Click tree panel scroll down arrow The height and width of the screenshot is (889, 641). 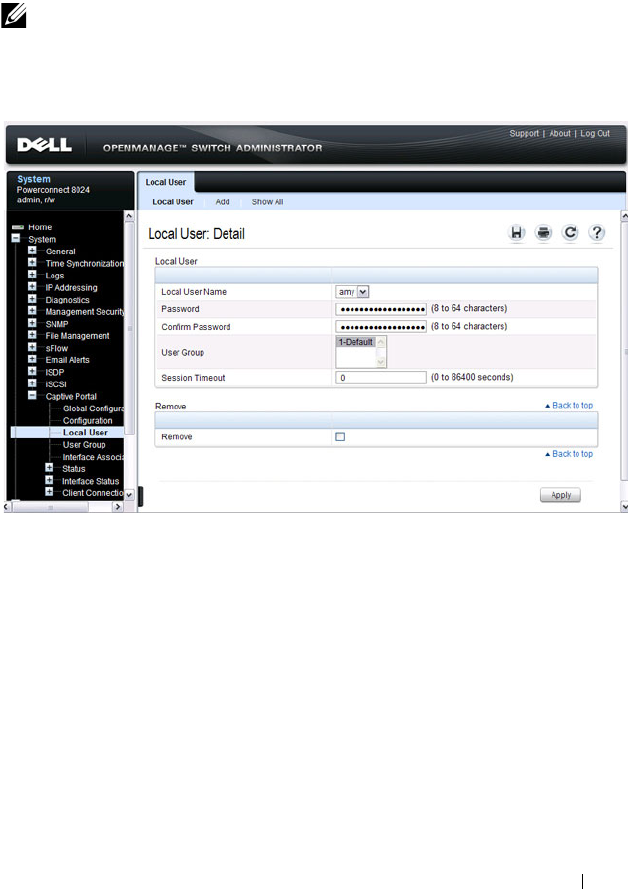coord(129,494)
